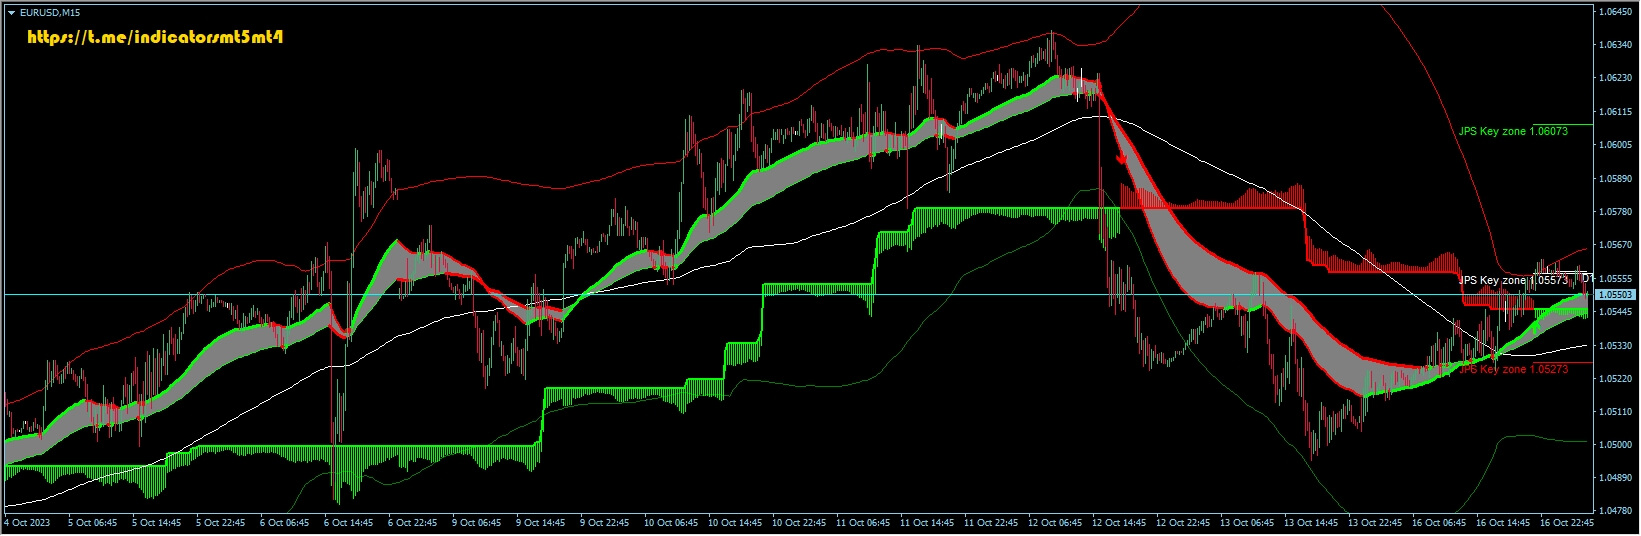Click the 1.05220 price scale label
This screenshot has height=536, width=1641.
1615,378
